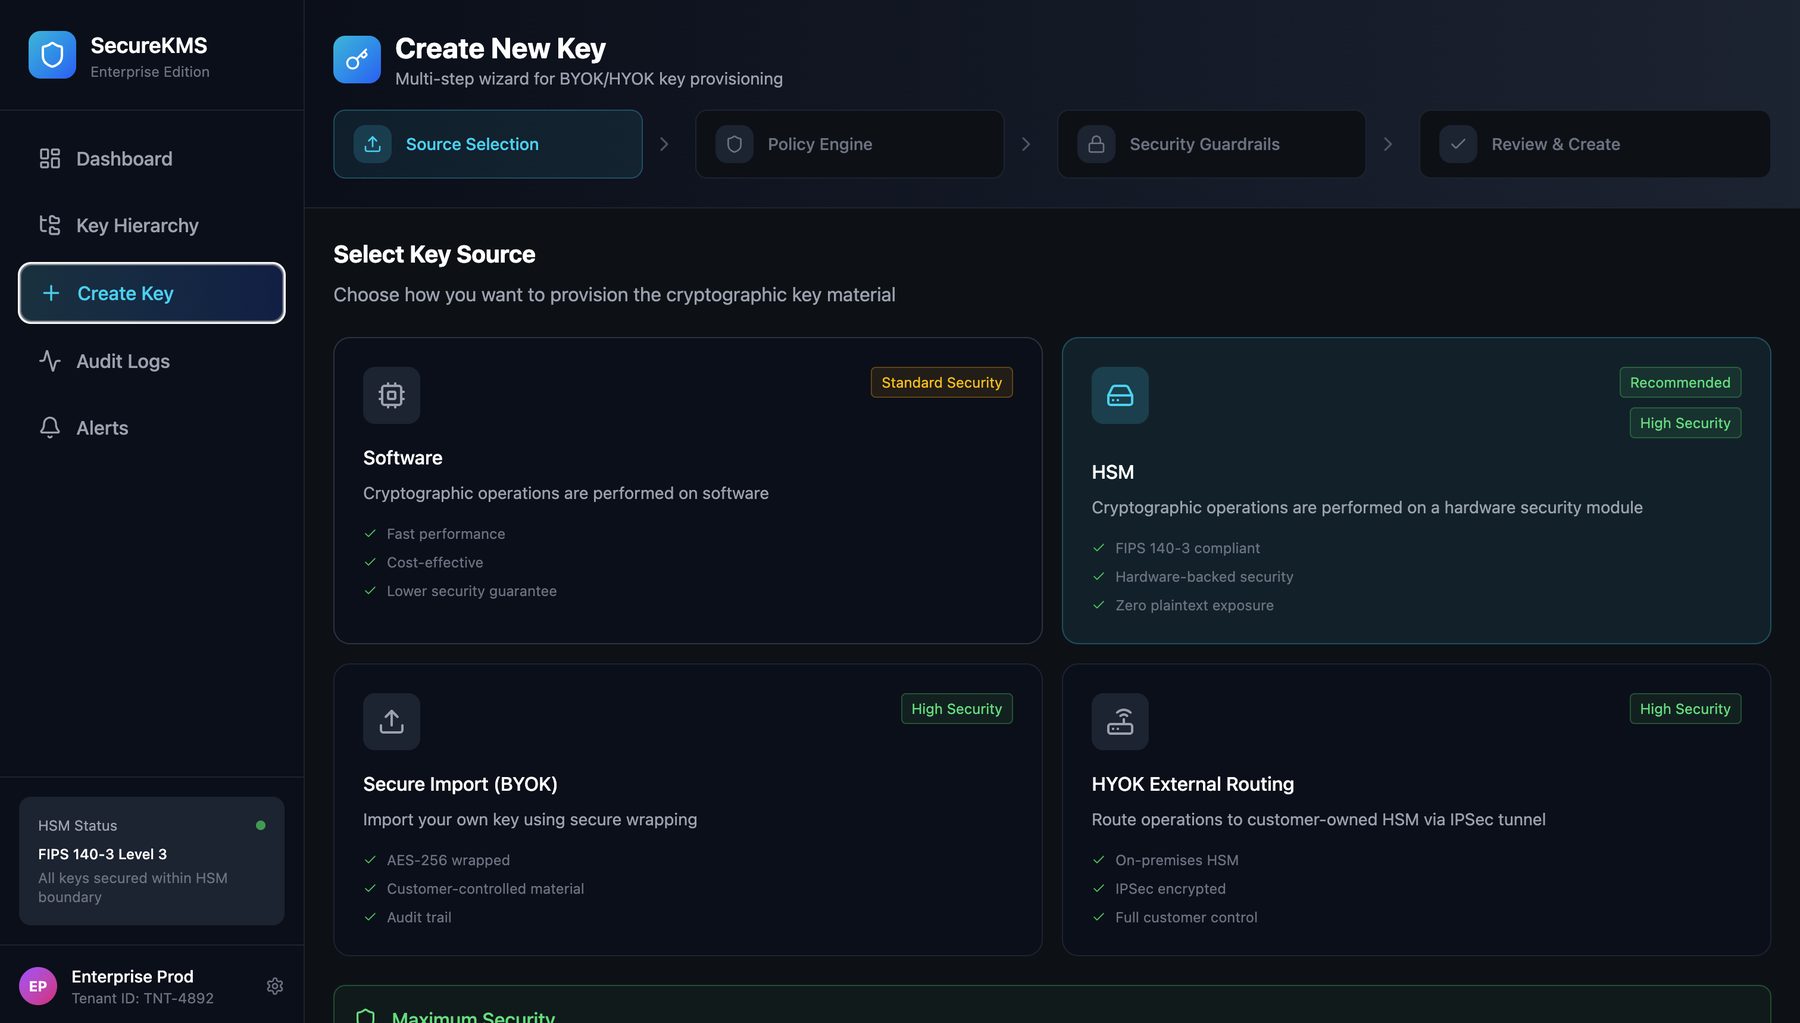Open tenant settings gear icon
This screenshot has width=1800, height=1023.
275,986
